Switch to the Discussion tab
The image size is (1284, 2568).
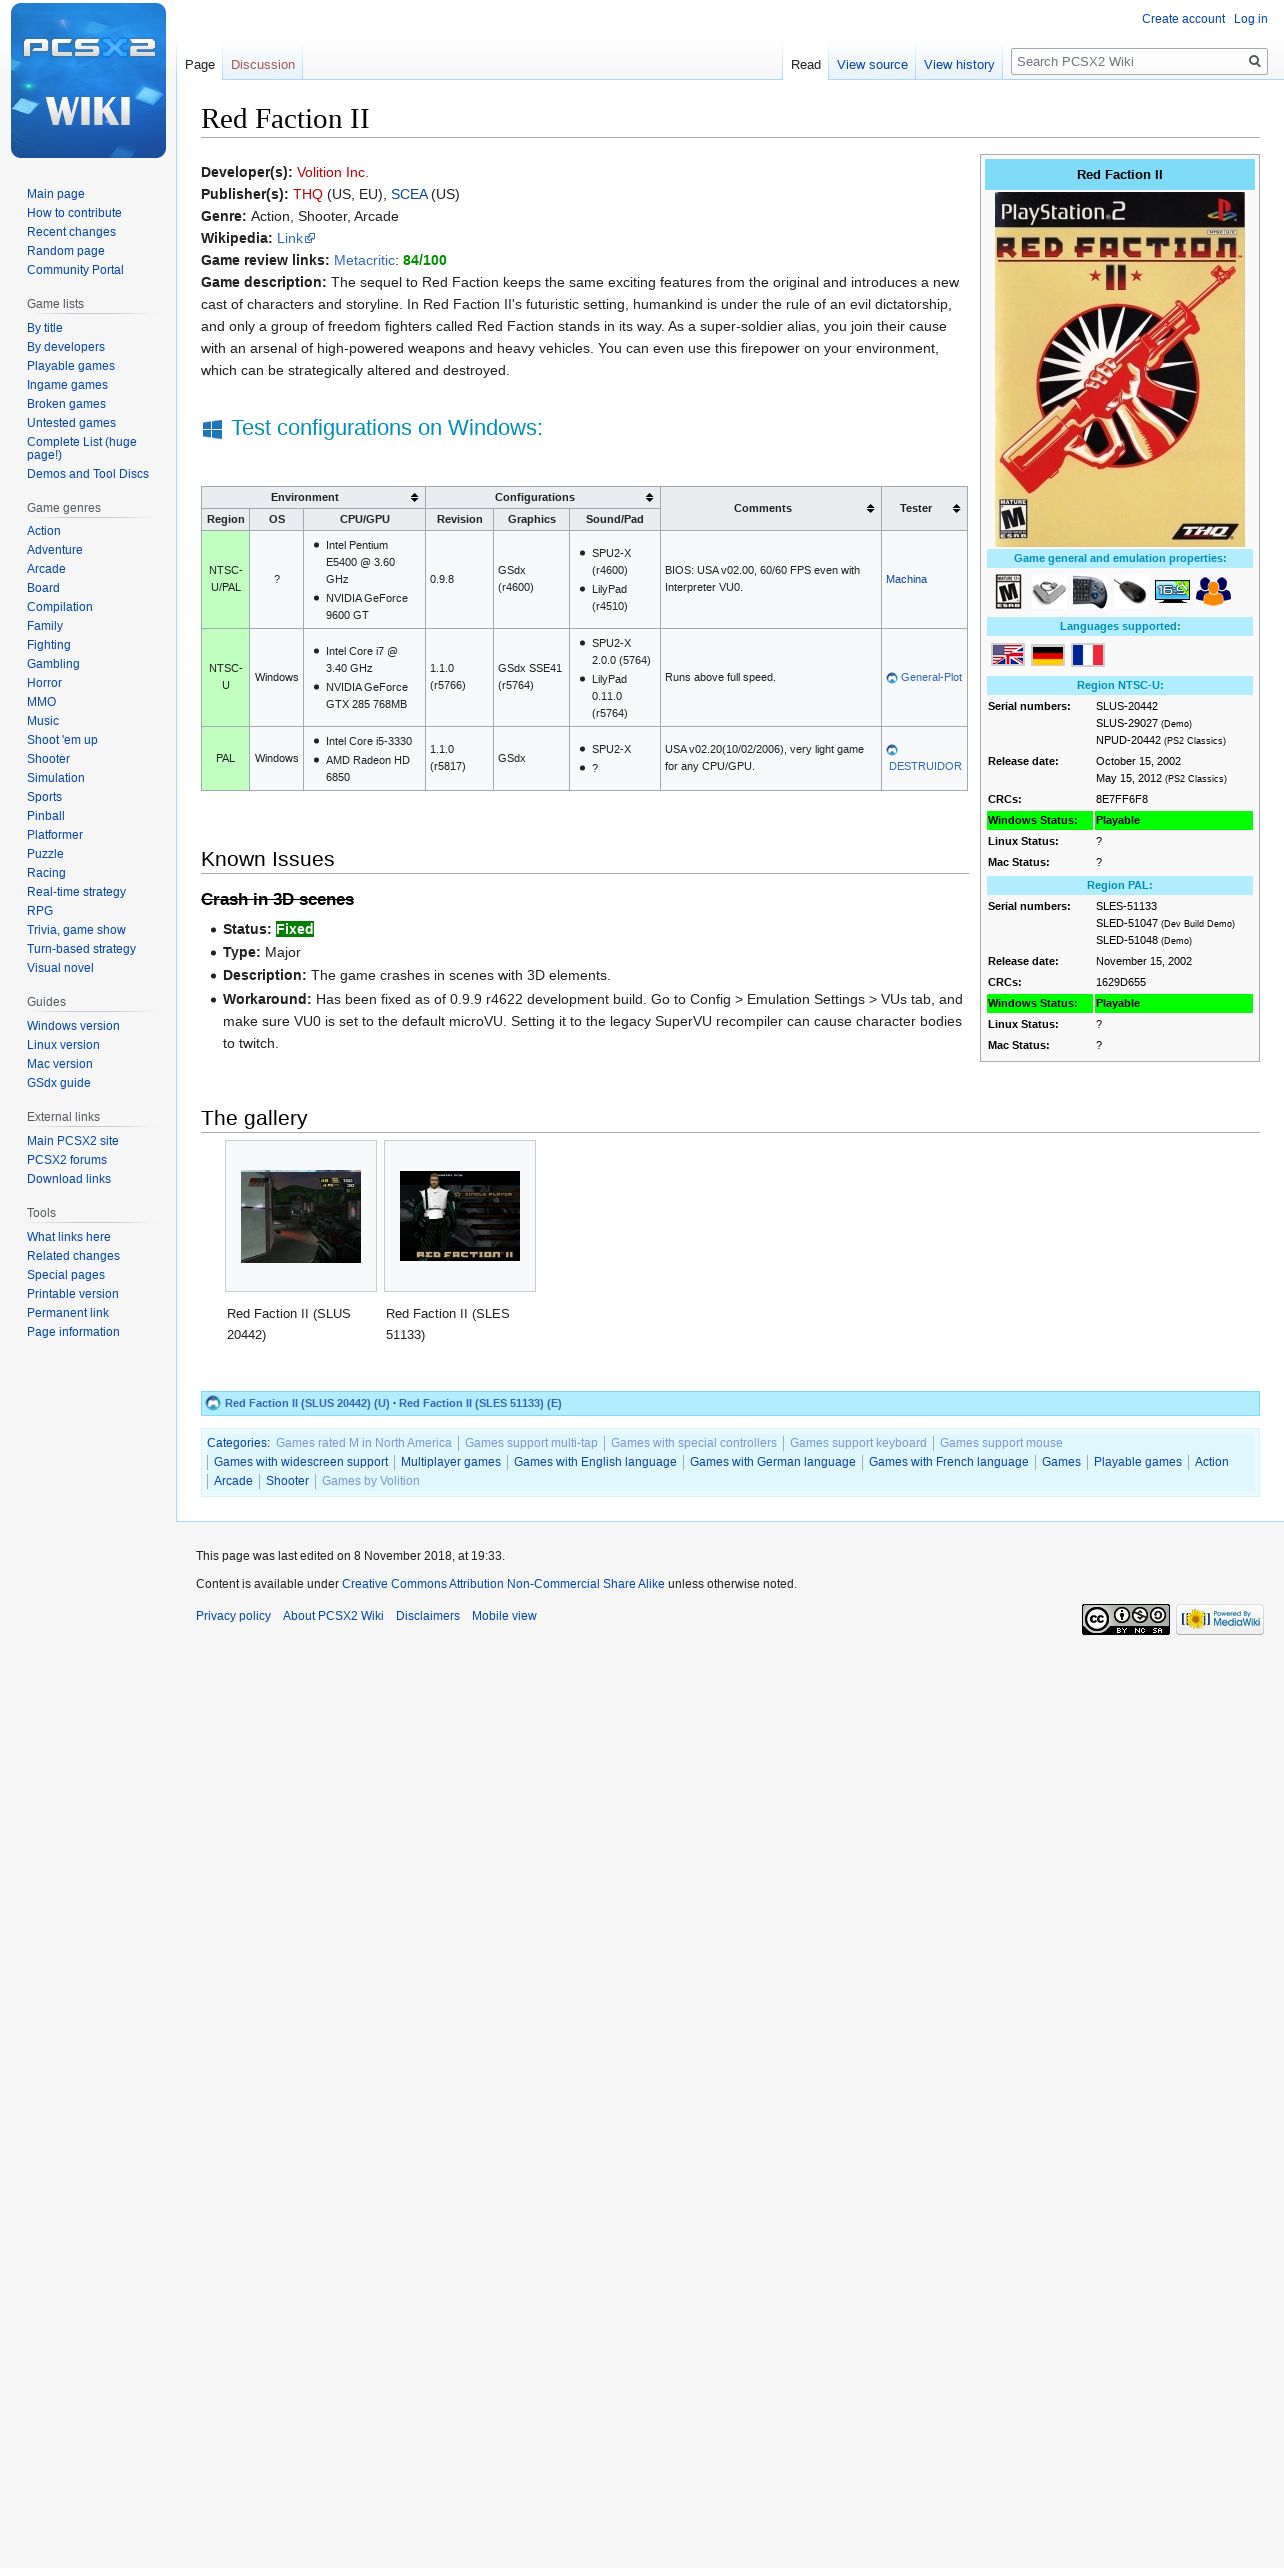(x=263, y=64)
